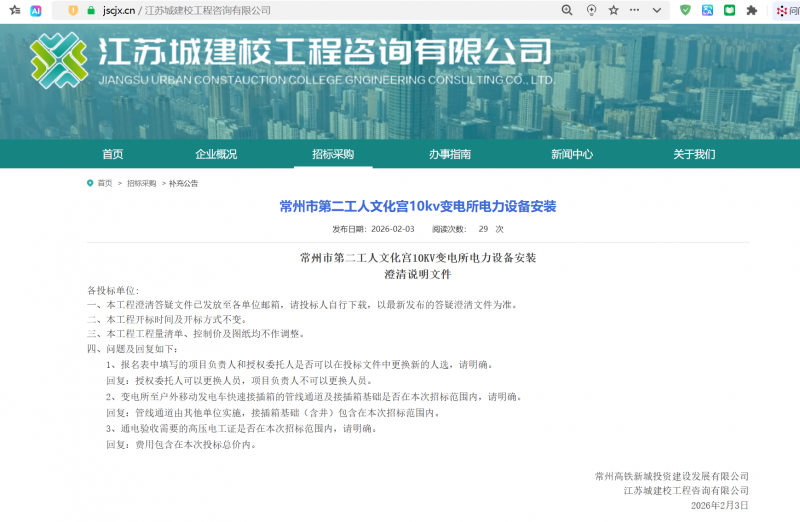Click the green shield extension icon
The height and width of the screenshot is (522, 800).
pos(685,10)
